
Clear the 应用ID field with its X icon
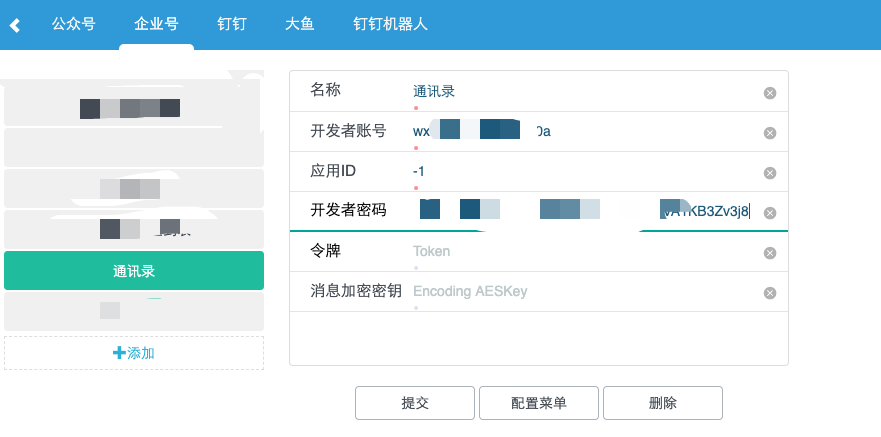tap(770, 173)
